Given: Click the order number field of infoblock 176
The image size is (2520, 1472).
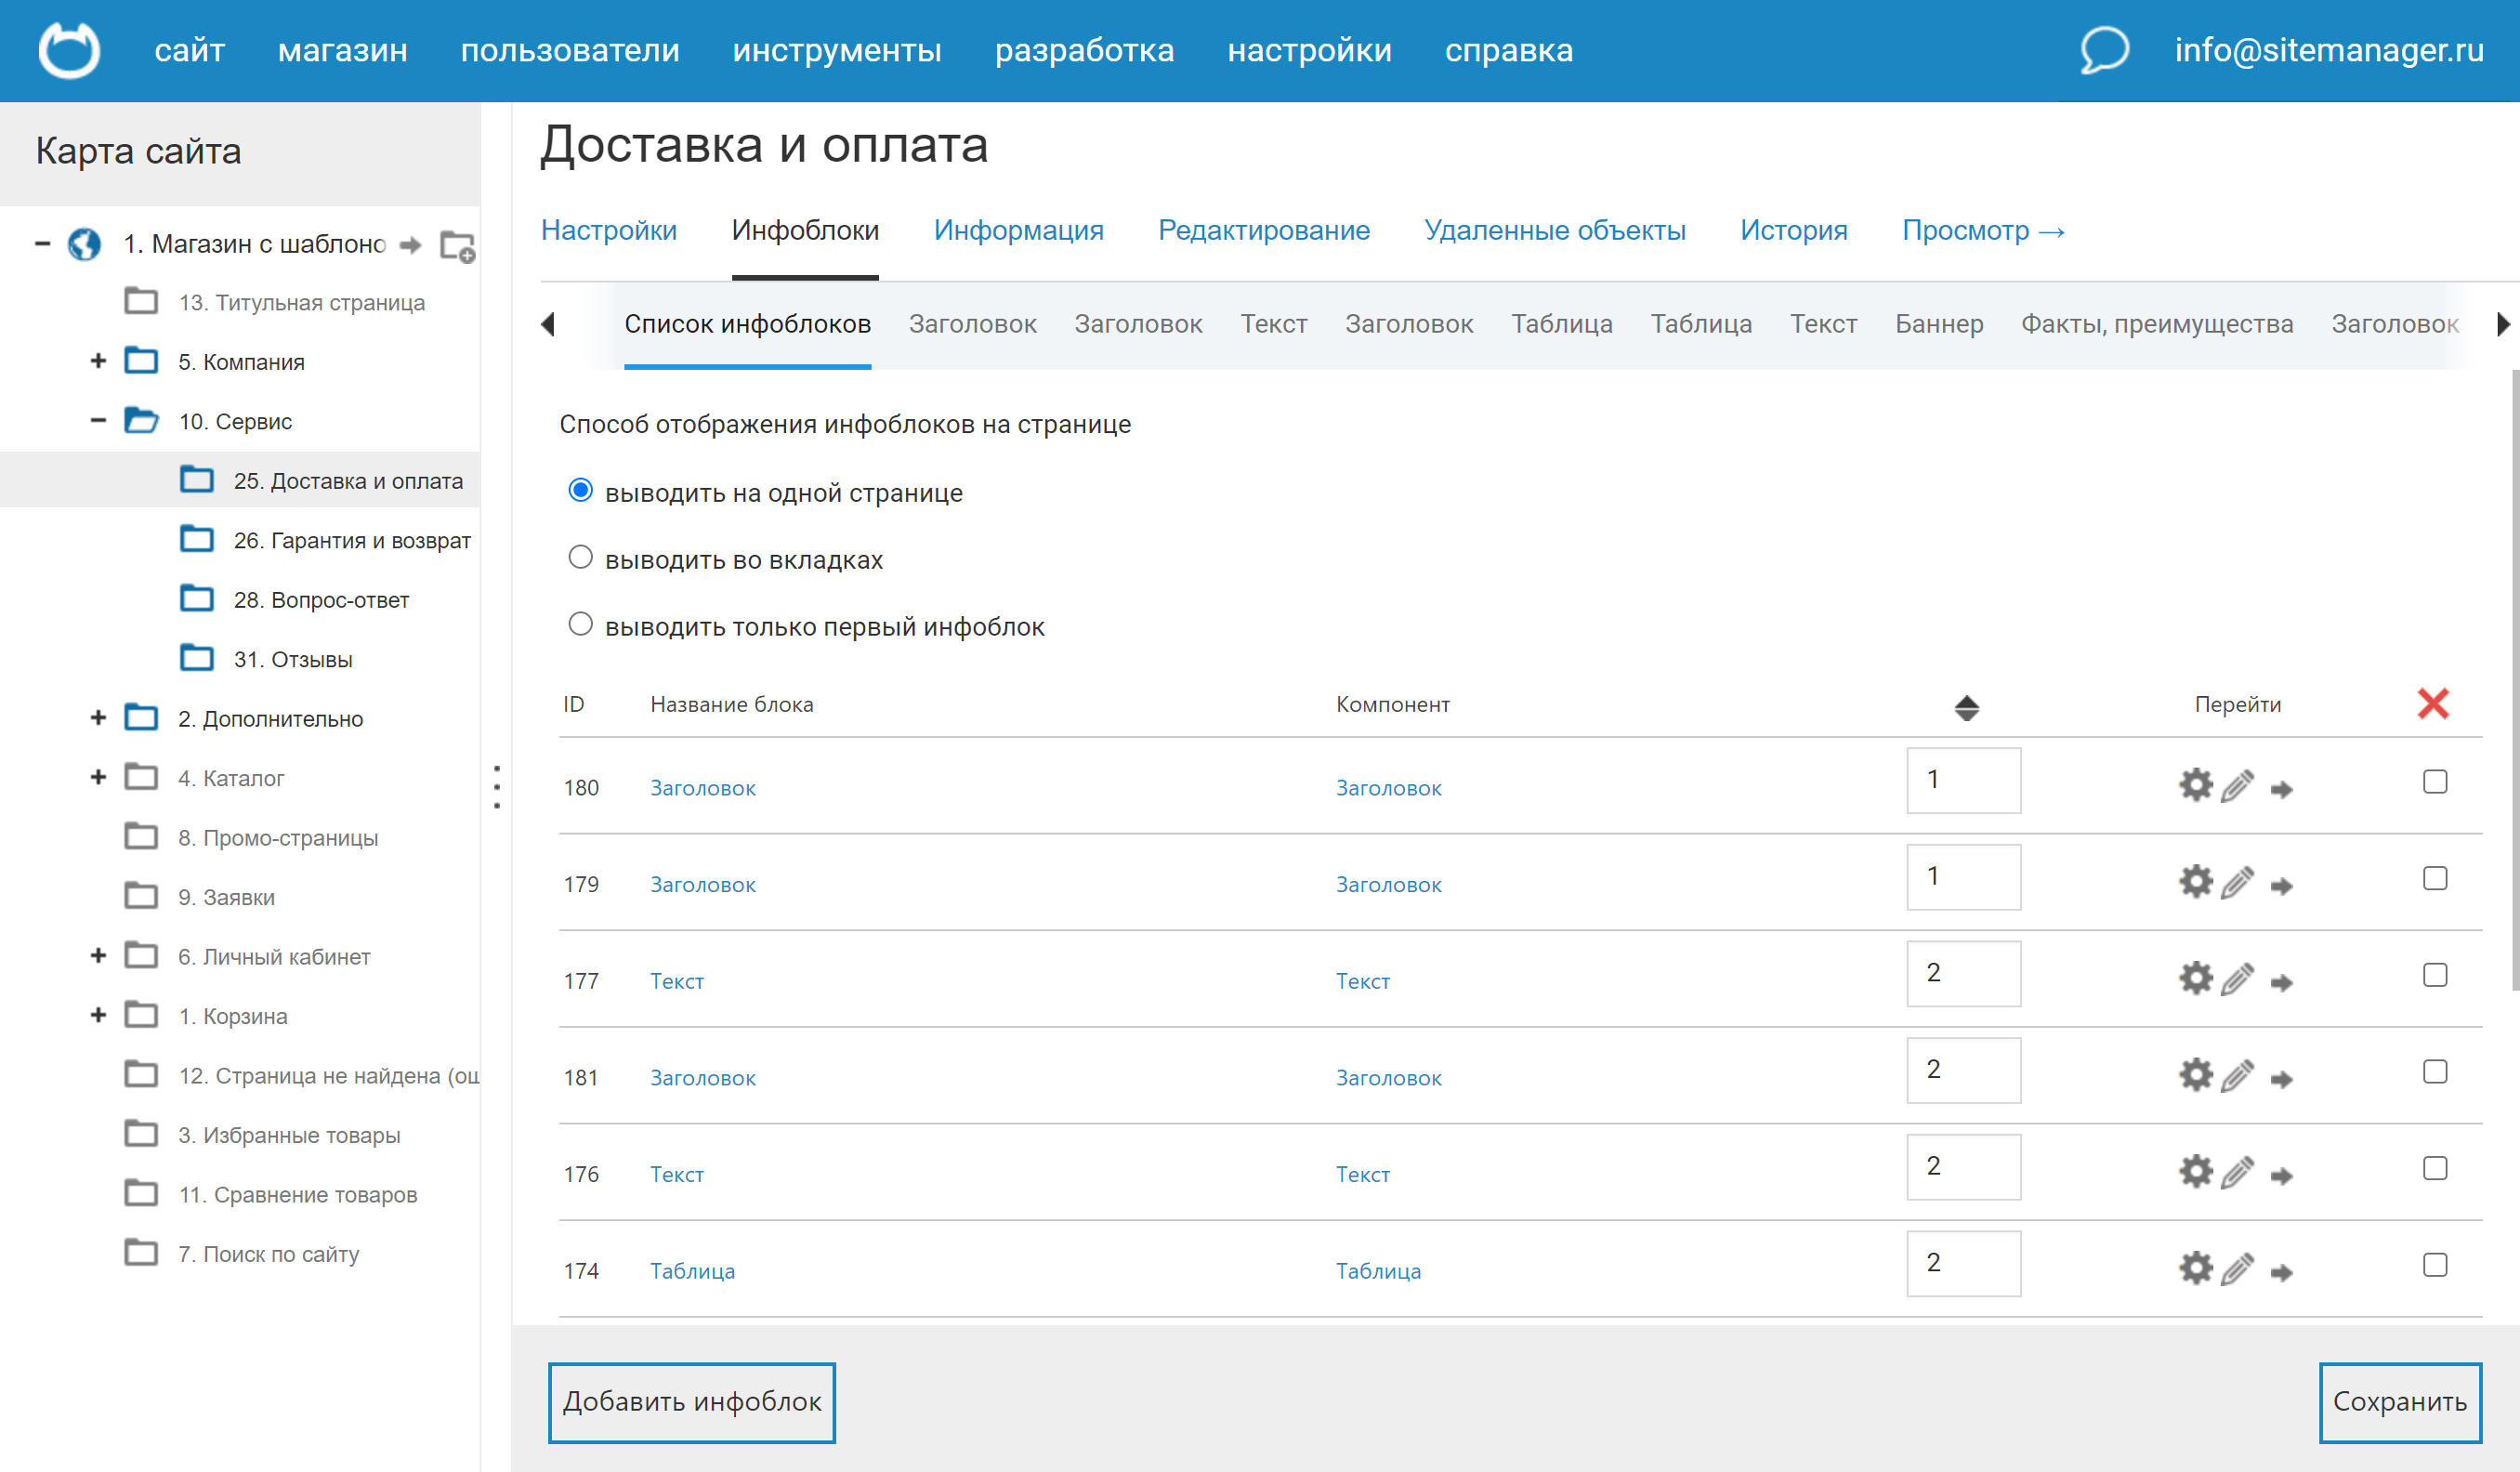Looking at the screenshot, I should [x=1963, y=1167].
